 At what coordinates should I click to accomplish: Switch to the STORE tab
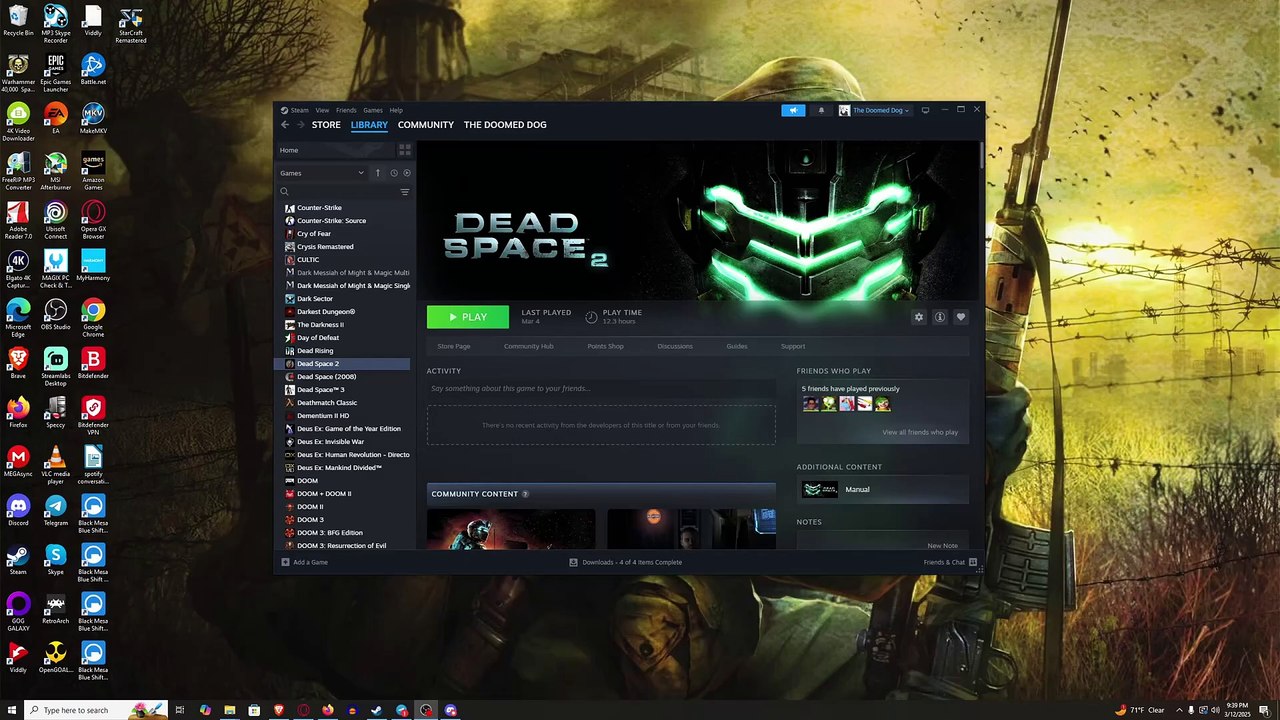coord(326,125)
